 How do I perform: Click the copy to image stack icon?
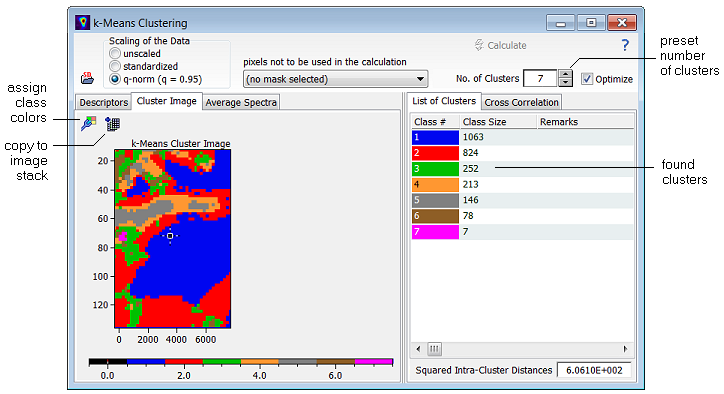tap(112, 124)
